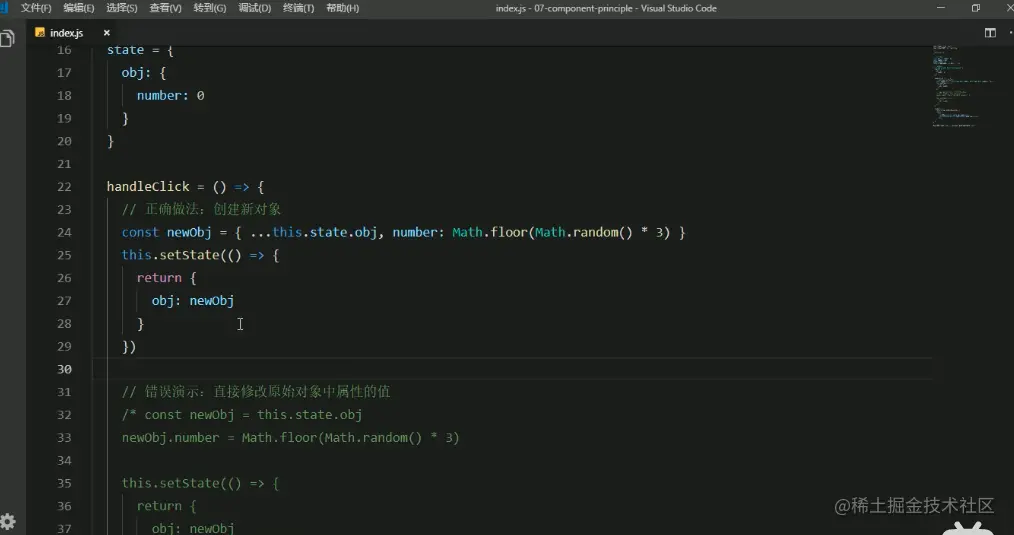Open the Explorer files icon in activity bar
Image resolution: width=1014 pixels, height=535 pixels.
(8, 39)
